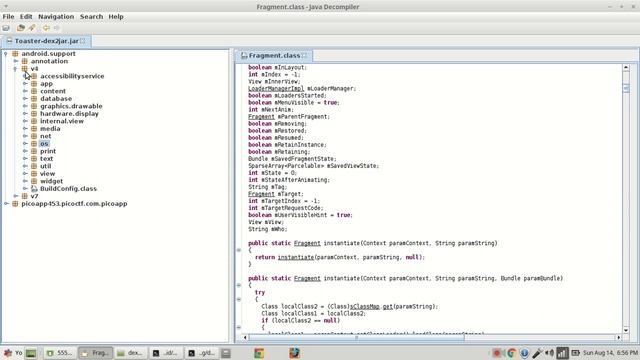Open the Navigation menu
640x360 pixels.
tap(56, 17)
